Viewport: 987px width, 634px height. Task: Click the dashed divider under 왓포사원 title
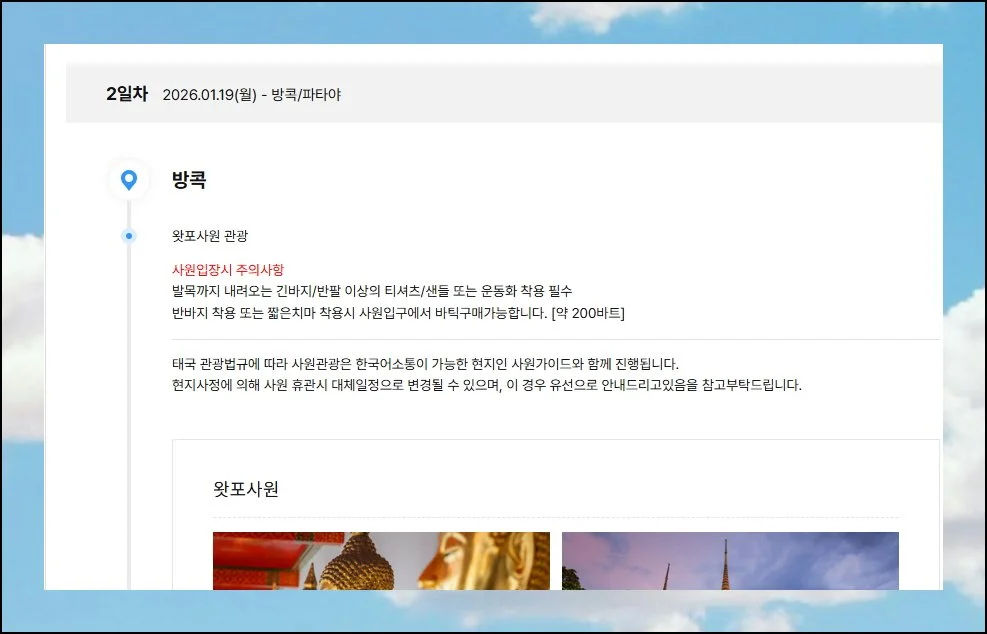pyautogui.click(x=555, y=518)
